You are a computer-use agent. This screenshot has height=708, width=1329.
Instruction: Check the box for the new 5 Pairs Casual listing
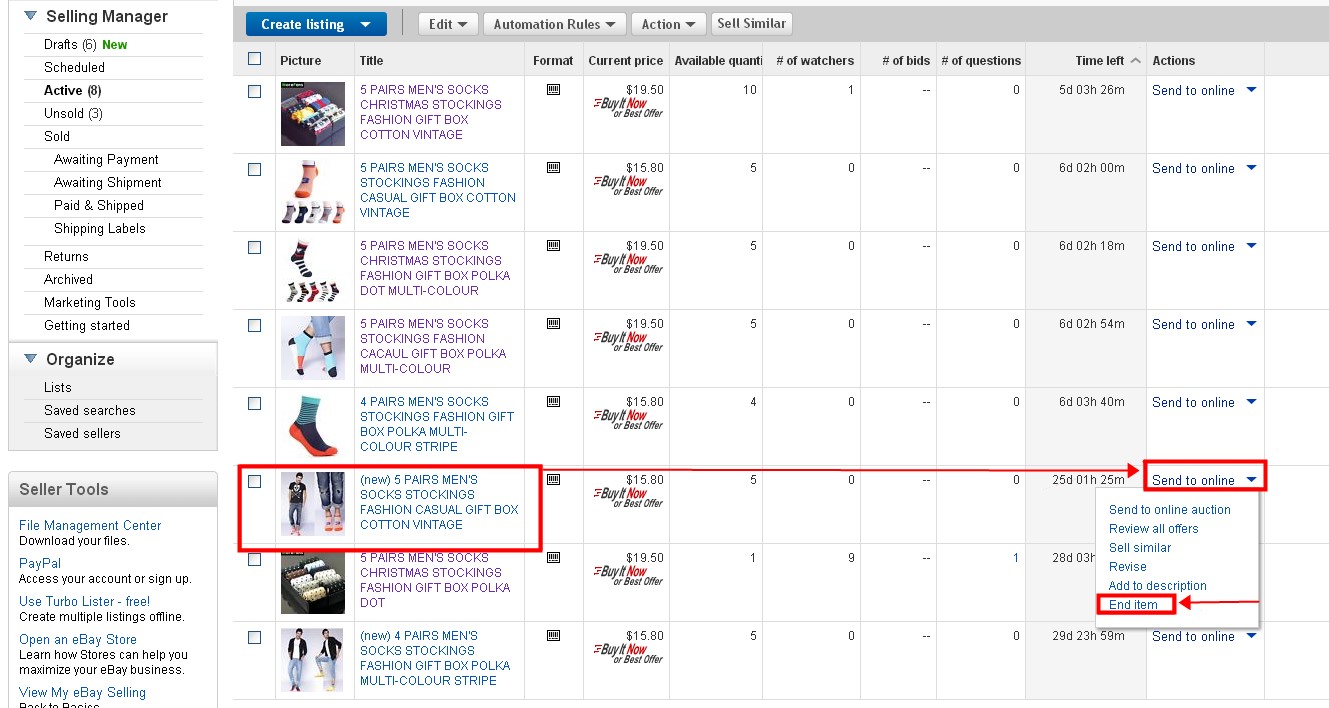pos(254,481)
